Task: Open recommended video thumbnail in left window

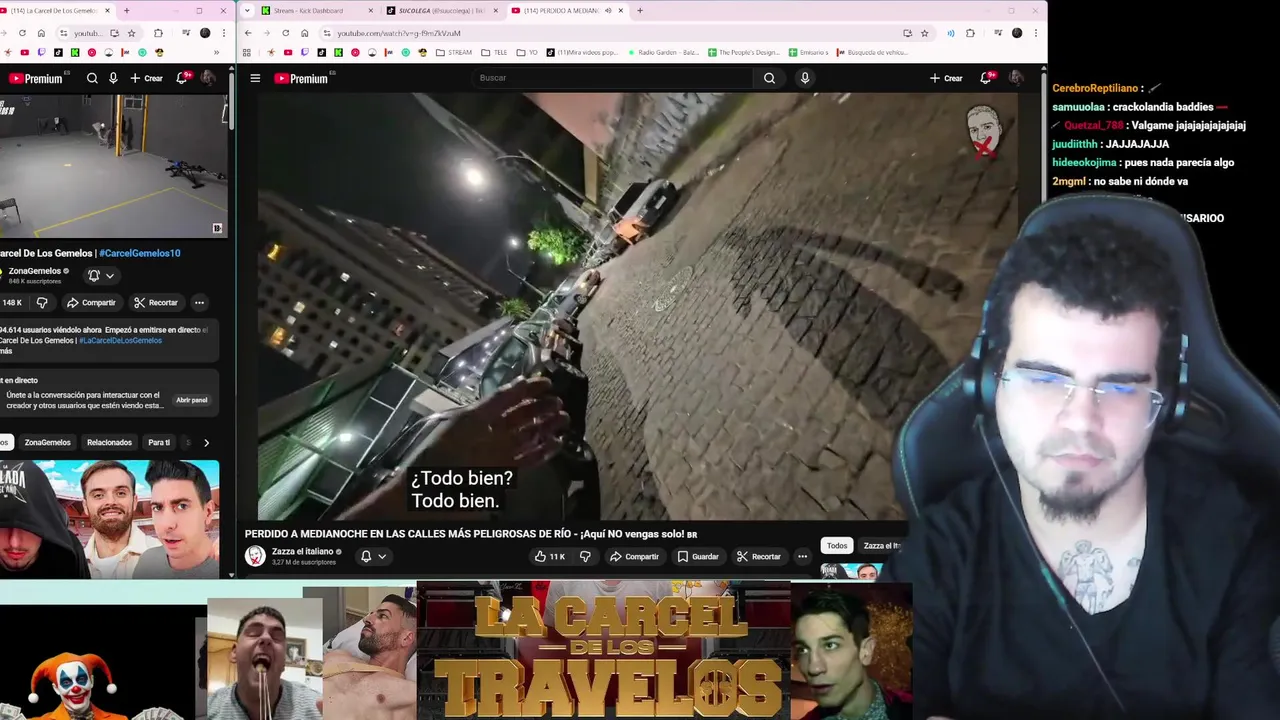Action: [x=109, y=518]
